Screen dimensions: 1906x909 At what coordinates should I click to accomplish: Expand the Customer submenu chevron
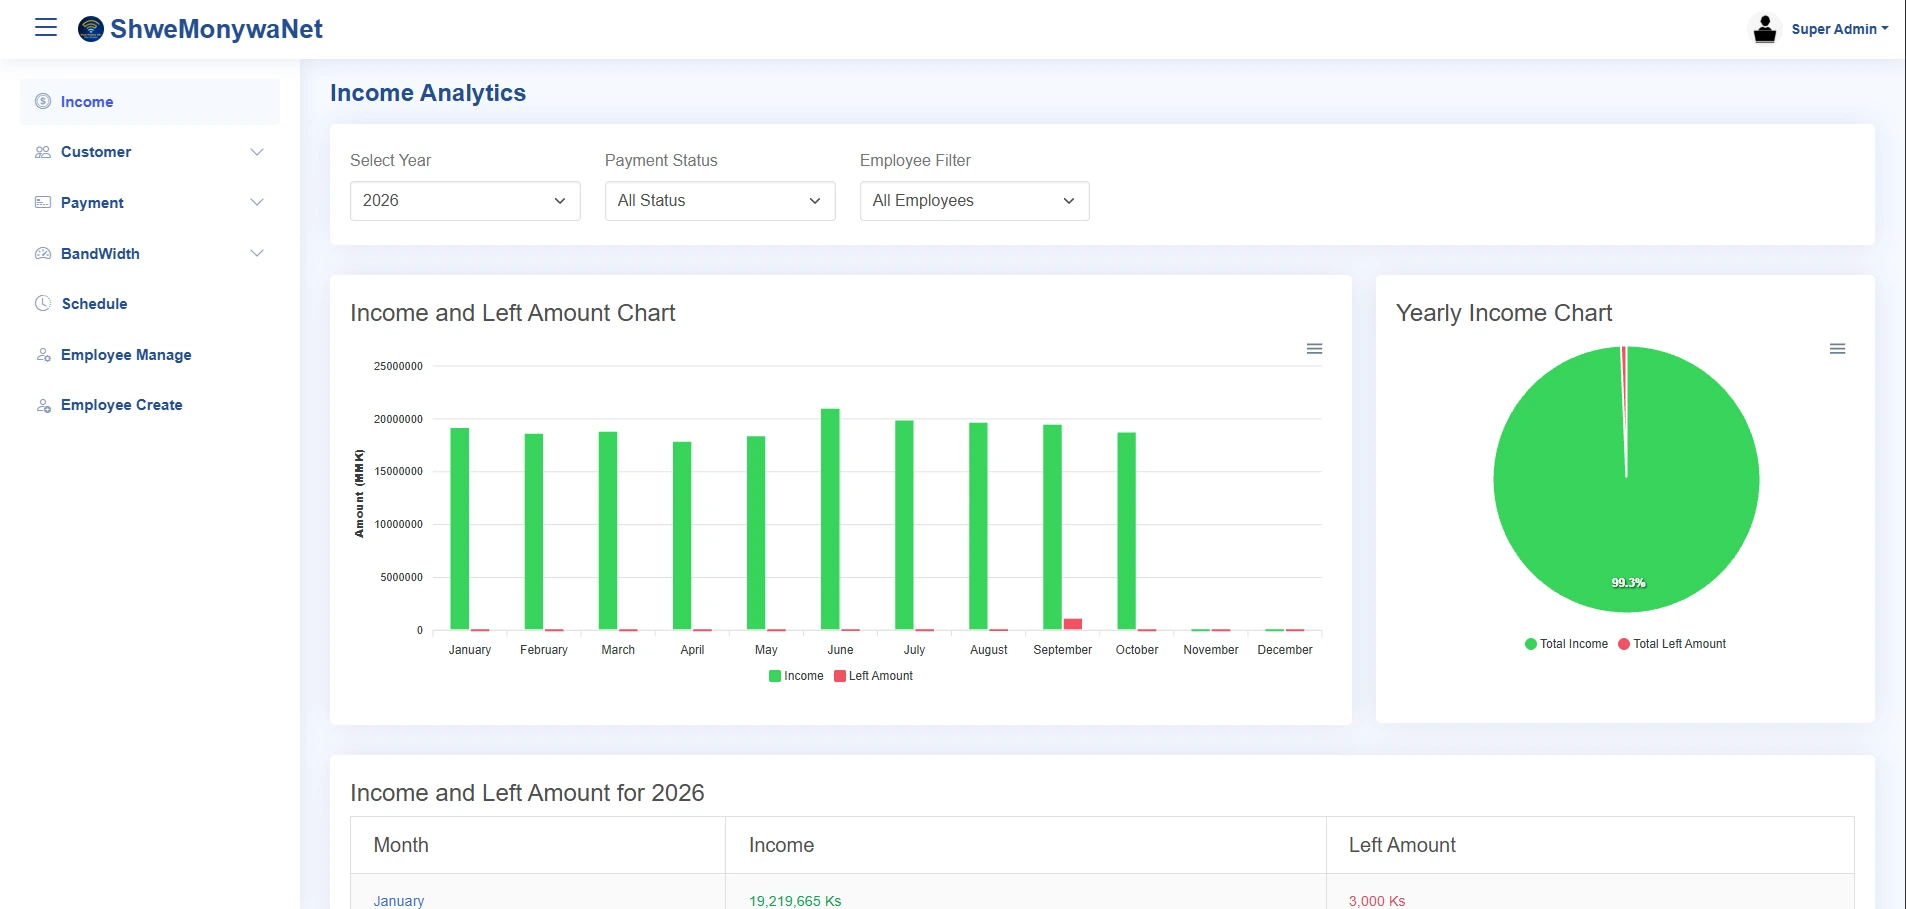[257, 152]
